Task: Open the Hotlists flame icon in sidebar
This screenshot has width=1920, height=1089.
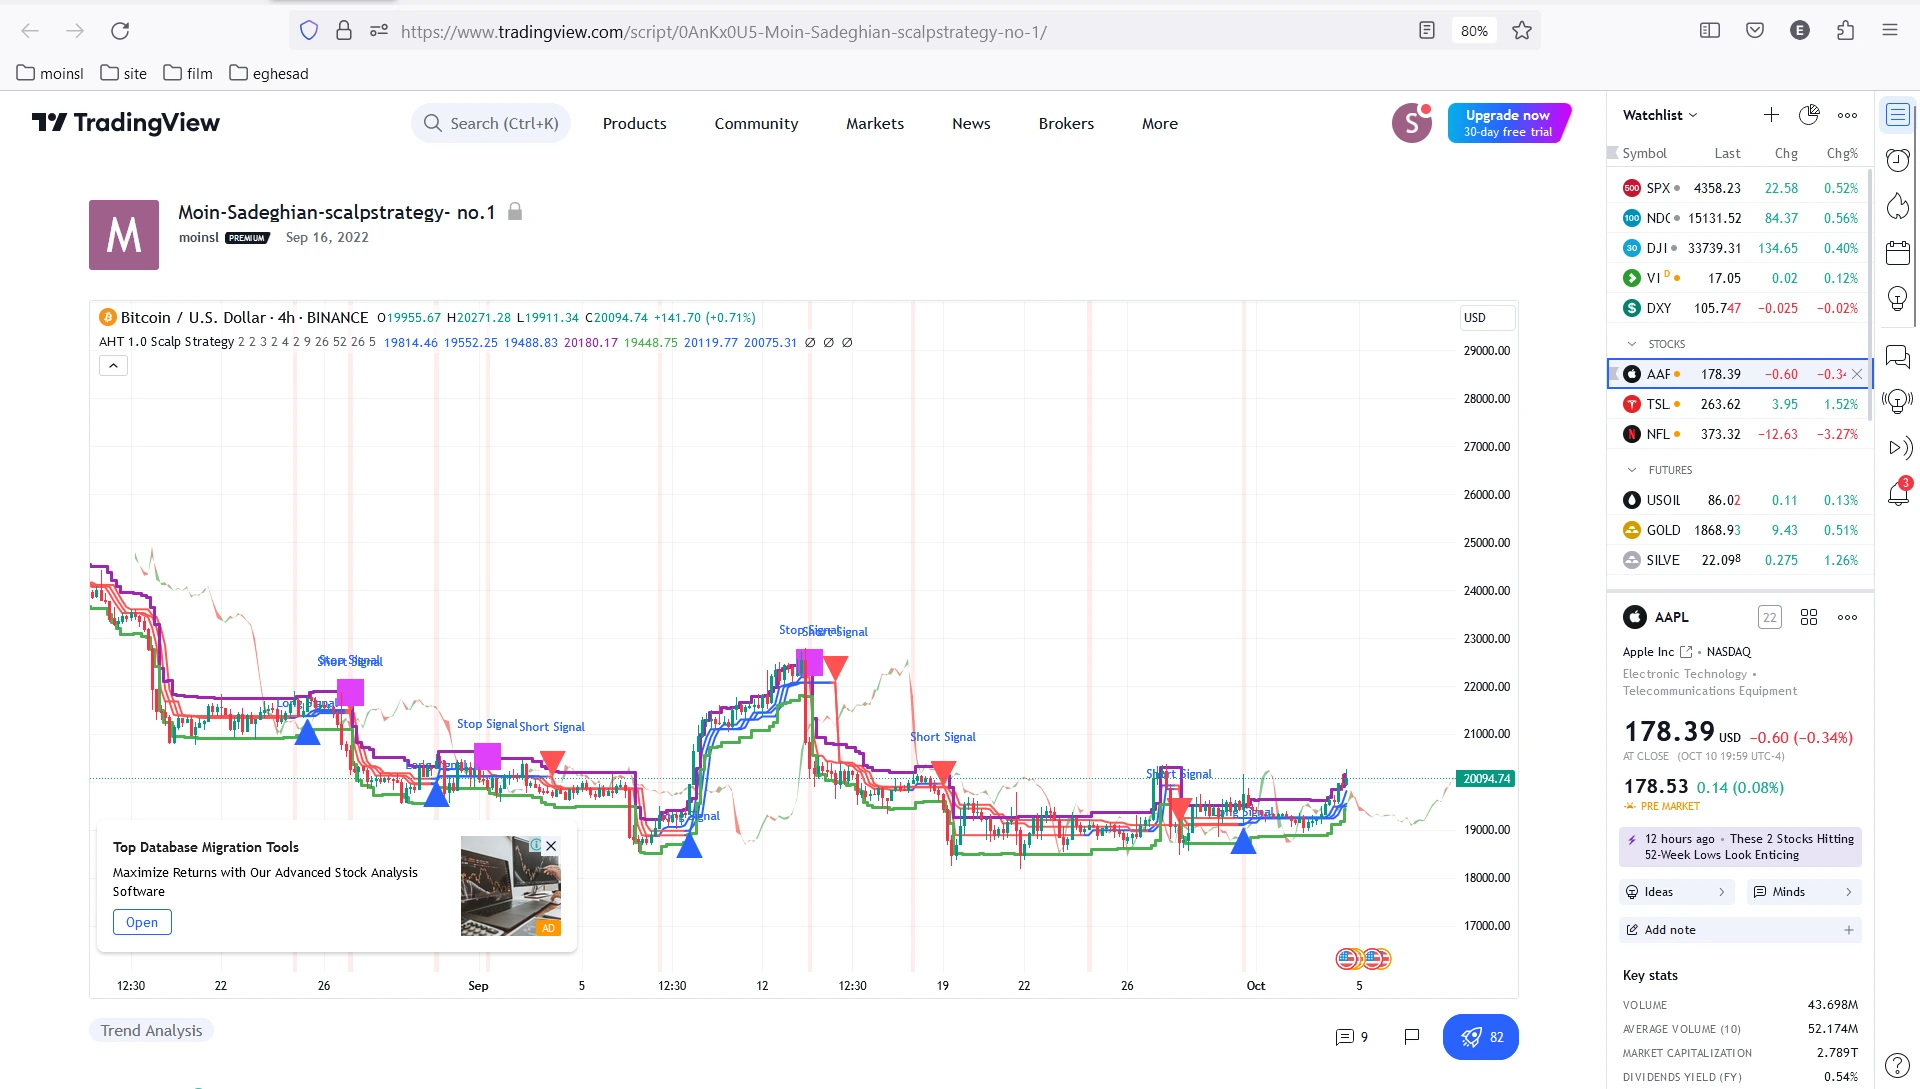Action: click(1897, 206)
